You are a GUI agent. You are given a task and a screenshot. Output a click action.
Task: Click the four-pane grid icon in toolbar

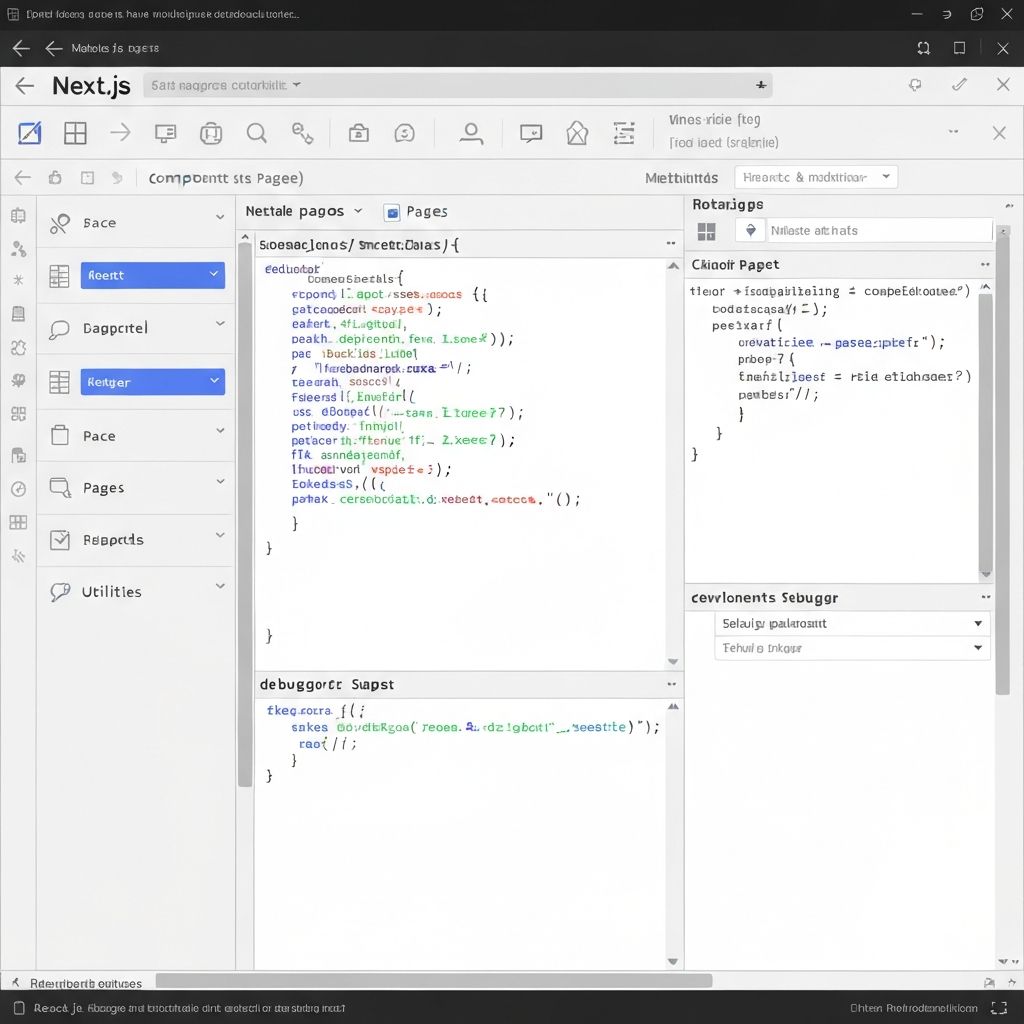(x=75, y=133)
